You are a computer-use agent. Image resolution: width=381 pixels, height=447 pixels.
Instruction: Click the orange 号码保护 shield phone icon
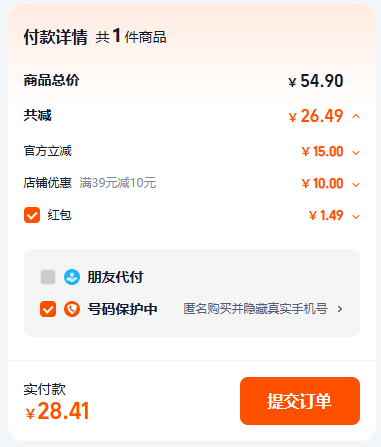click(72, 309)
